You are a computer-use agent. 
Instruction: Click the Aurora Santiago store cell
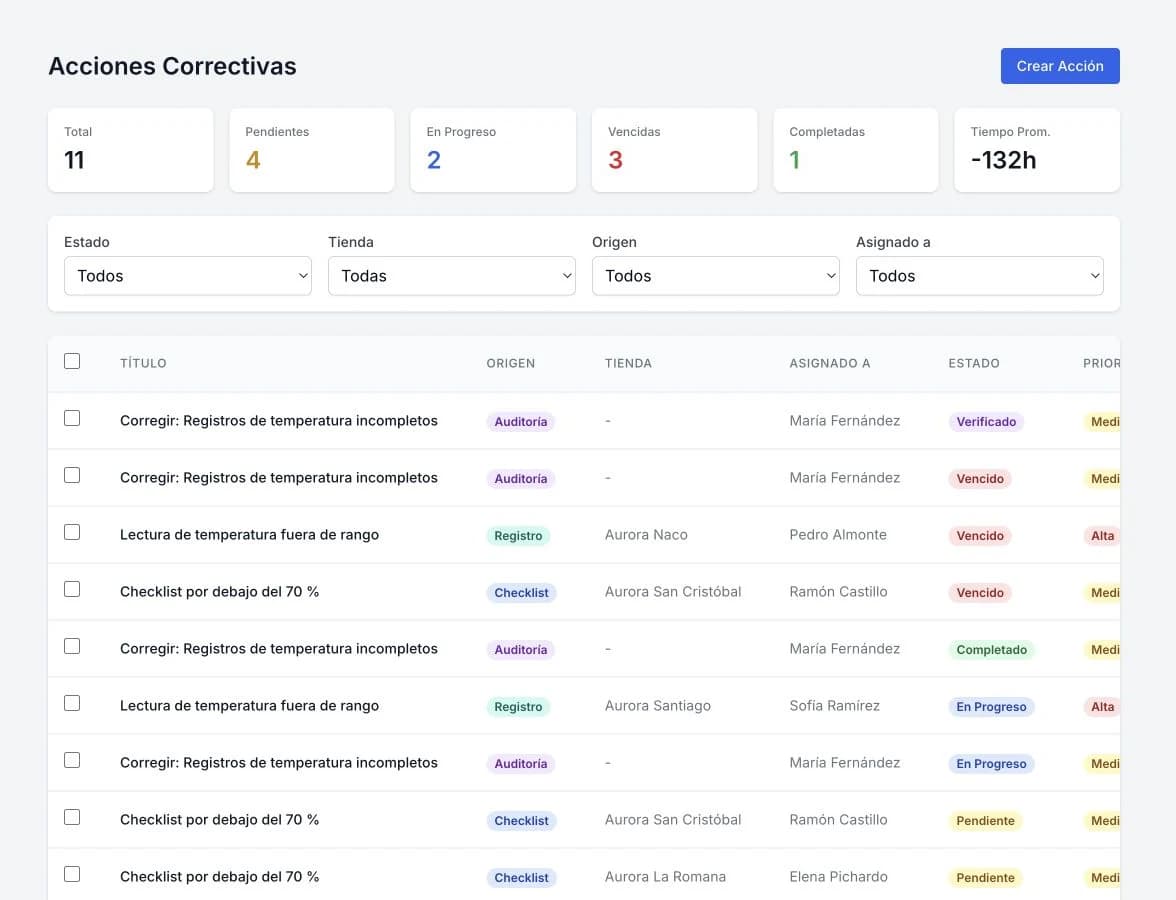pos(657,706)
